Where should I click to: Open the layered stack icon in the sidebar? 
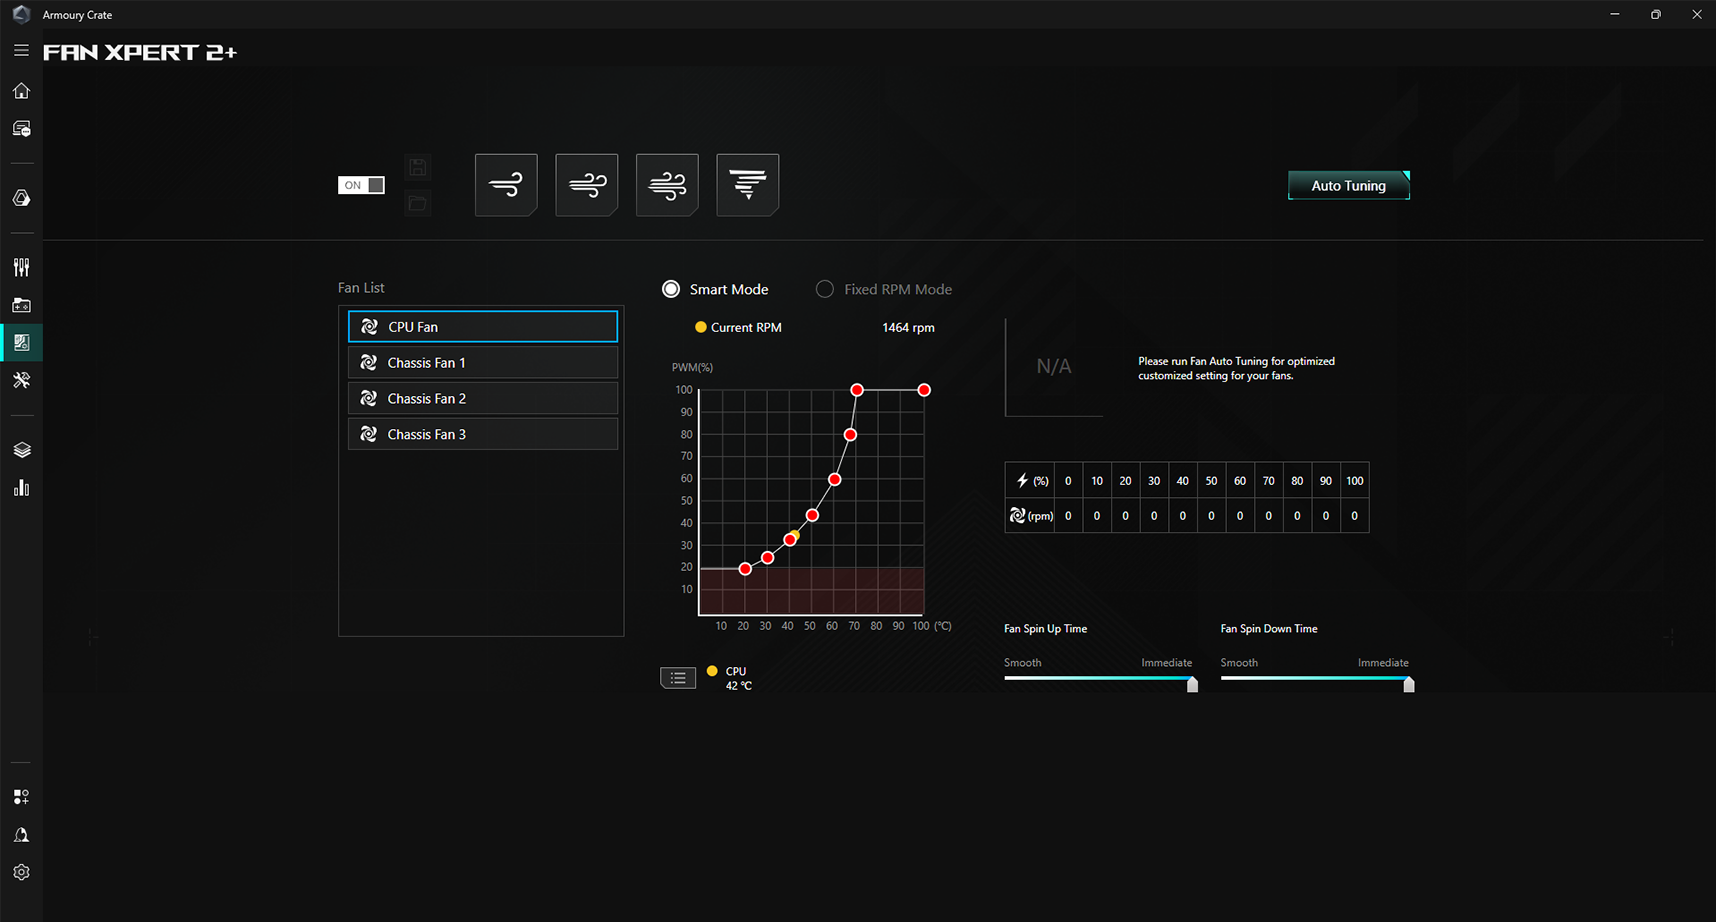click(x=21, y=450)
